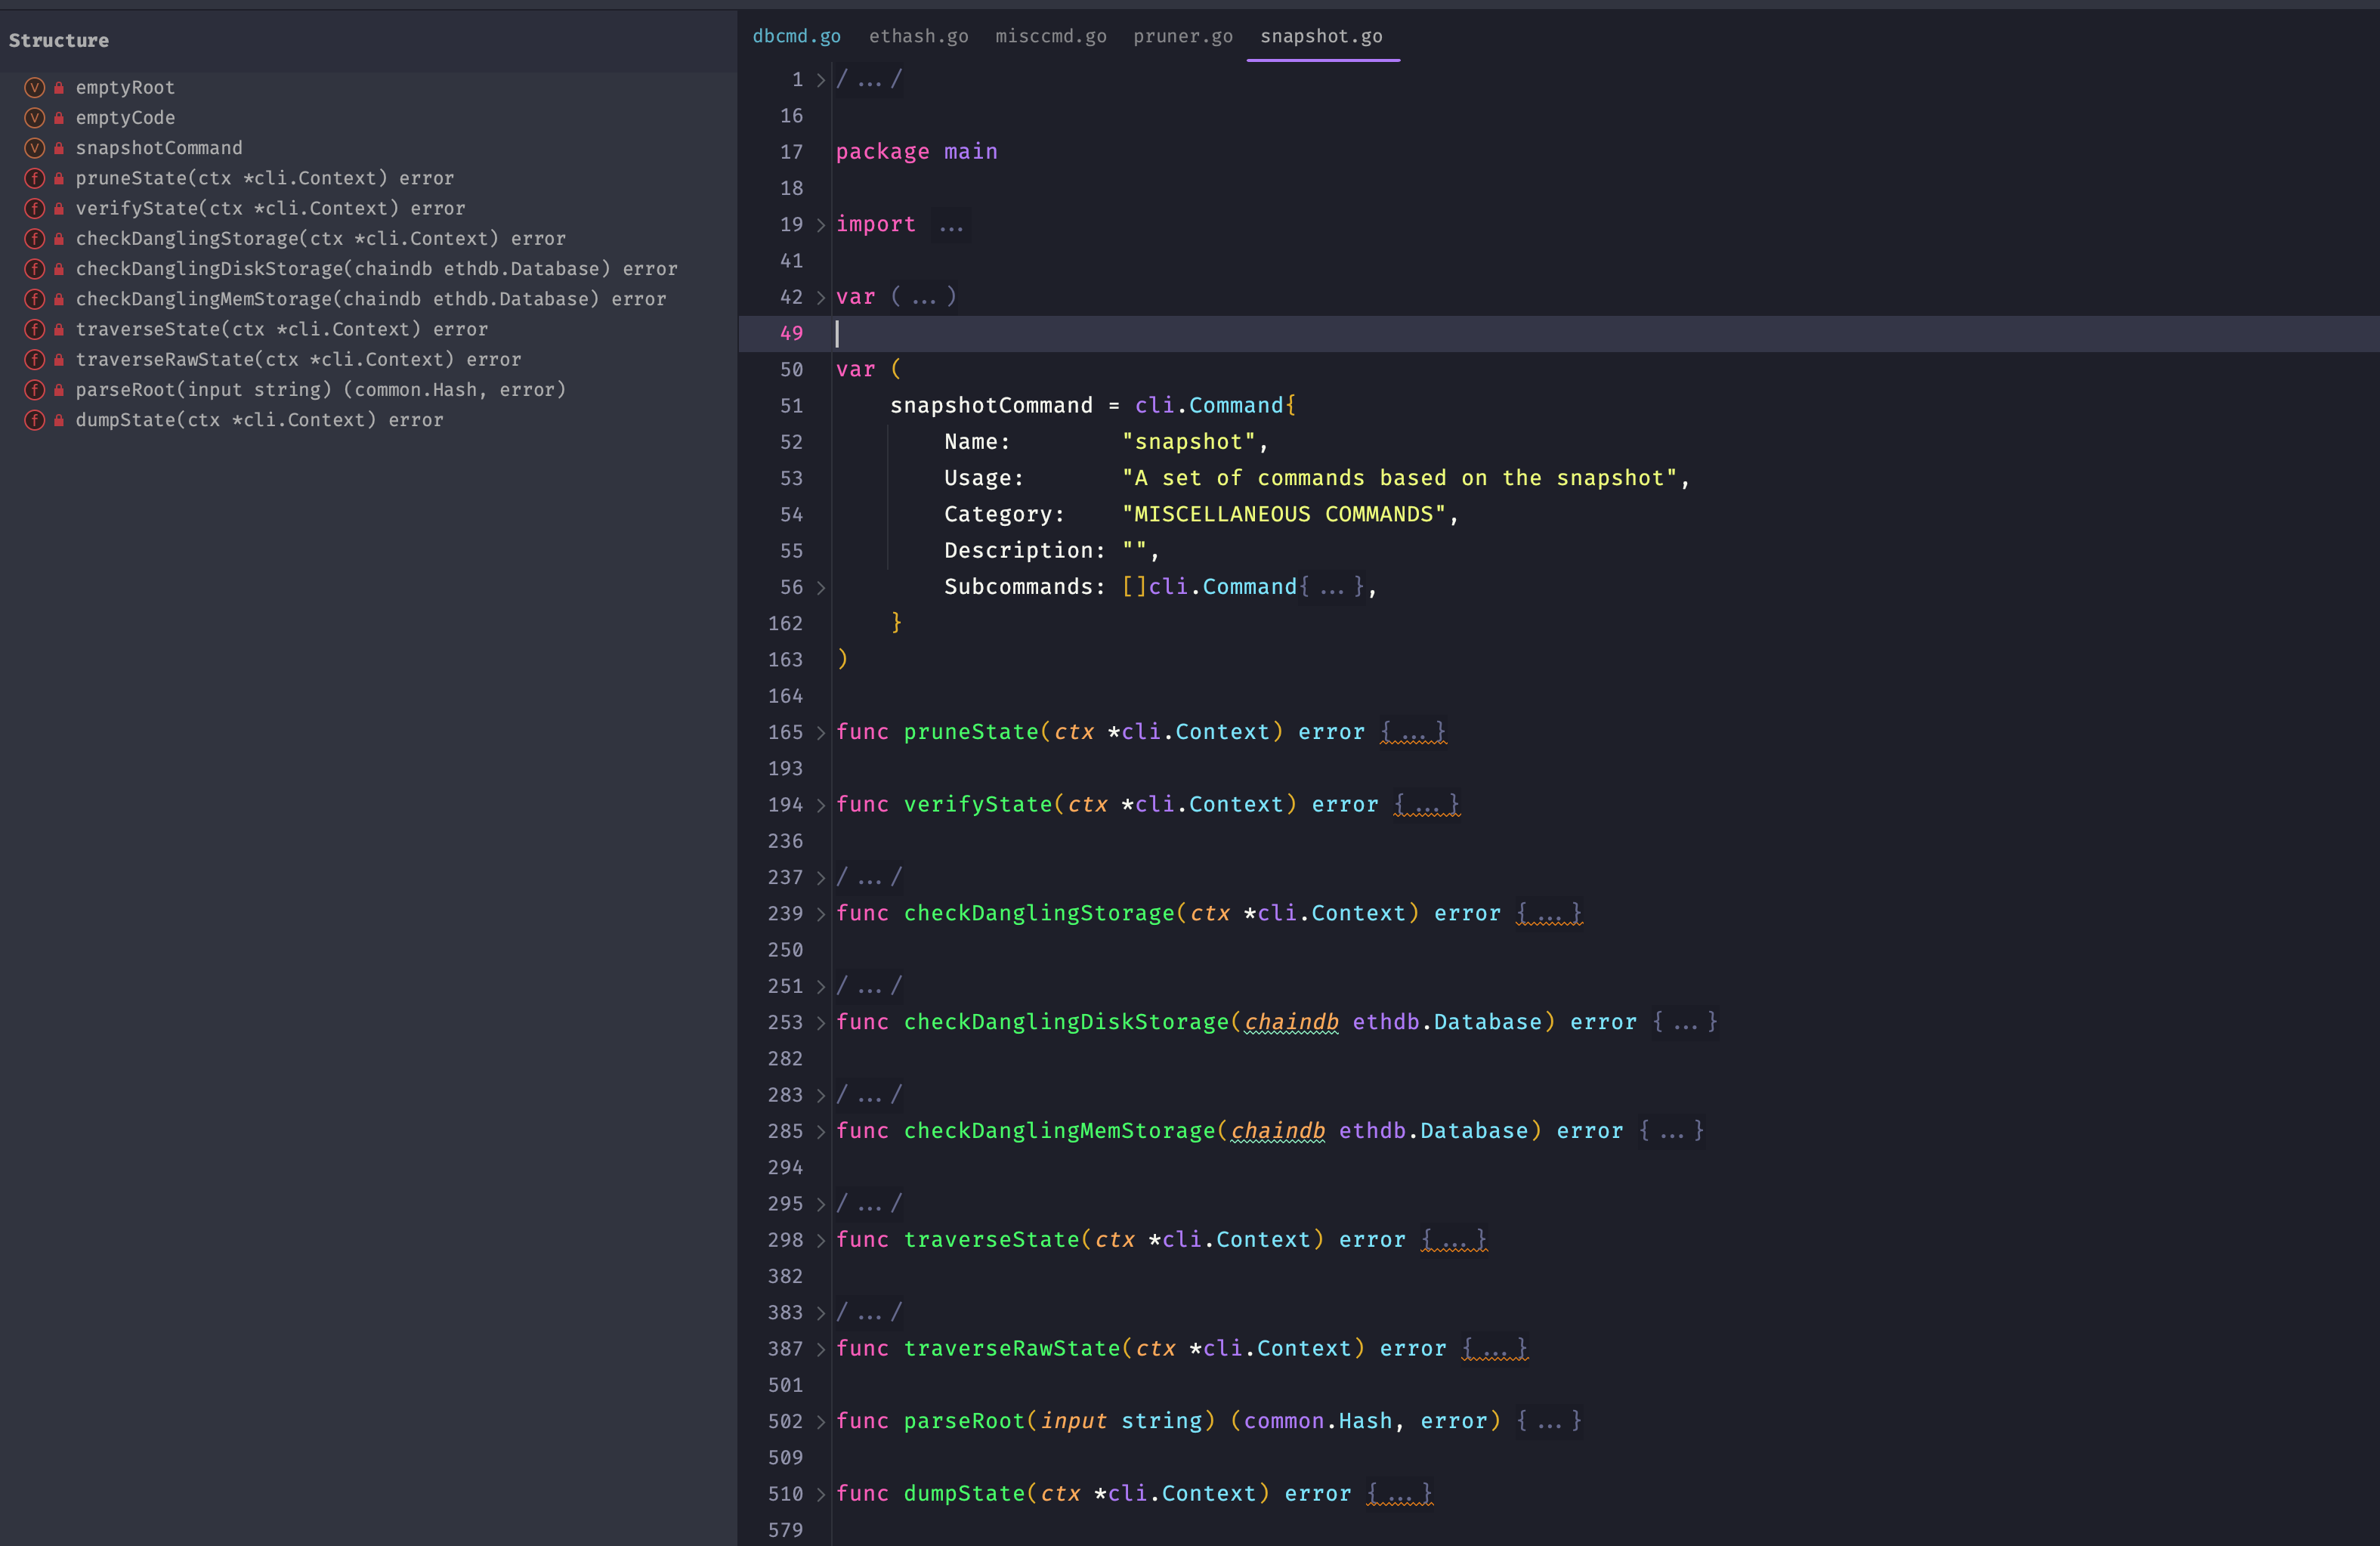Open the misccmd.go tab

[x=1050, y=36]
